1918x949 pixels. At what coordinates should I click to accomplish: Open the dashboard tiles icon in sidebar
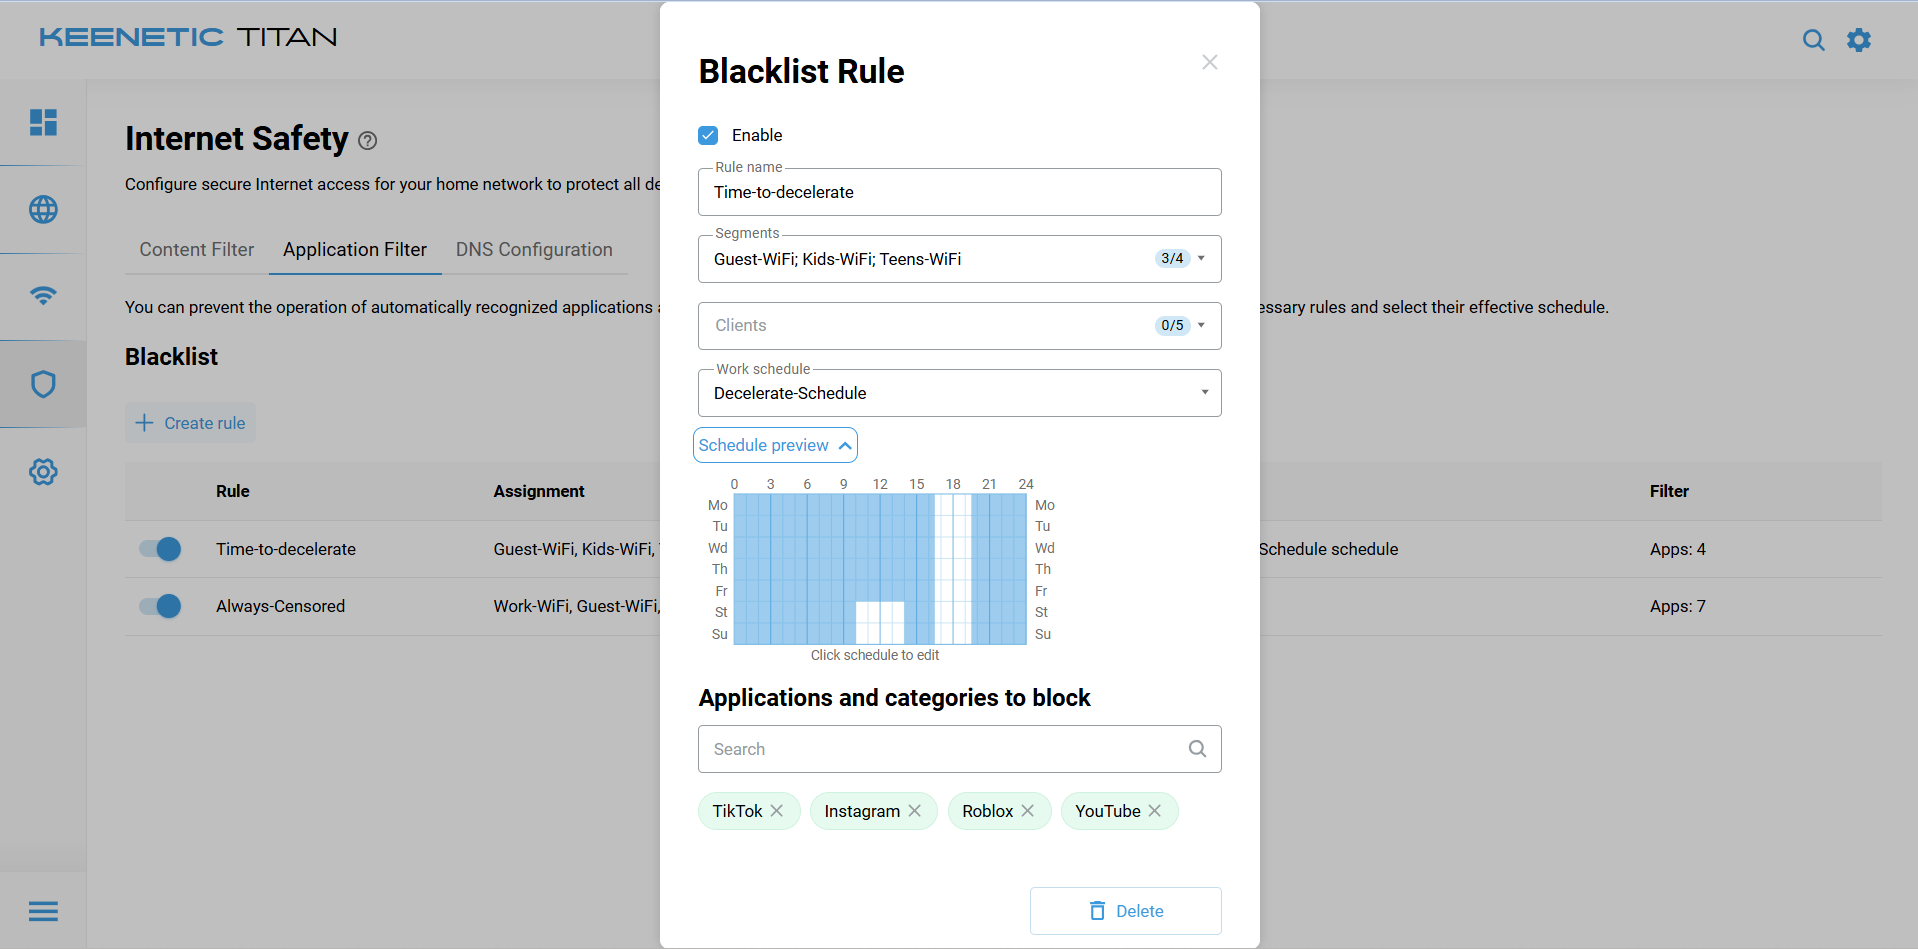click(43, 122)
